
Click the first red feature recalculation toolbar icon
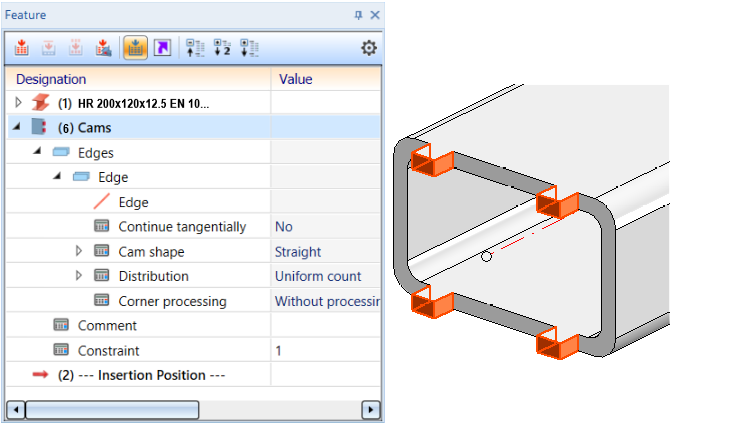point(22,48)
